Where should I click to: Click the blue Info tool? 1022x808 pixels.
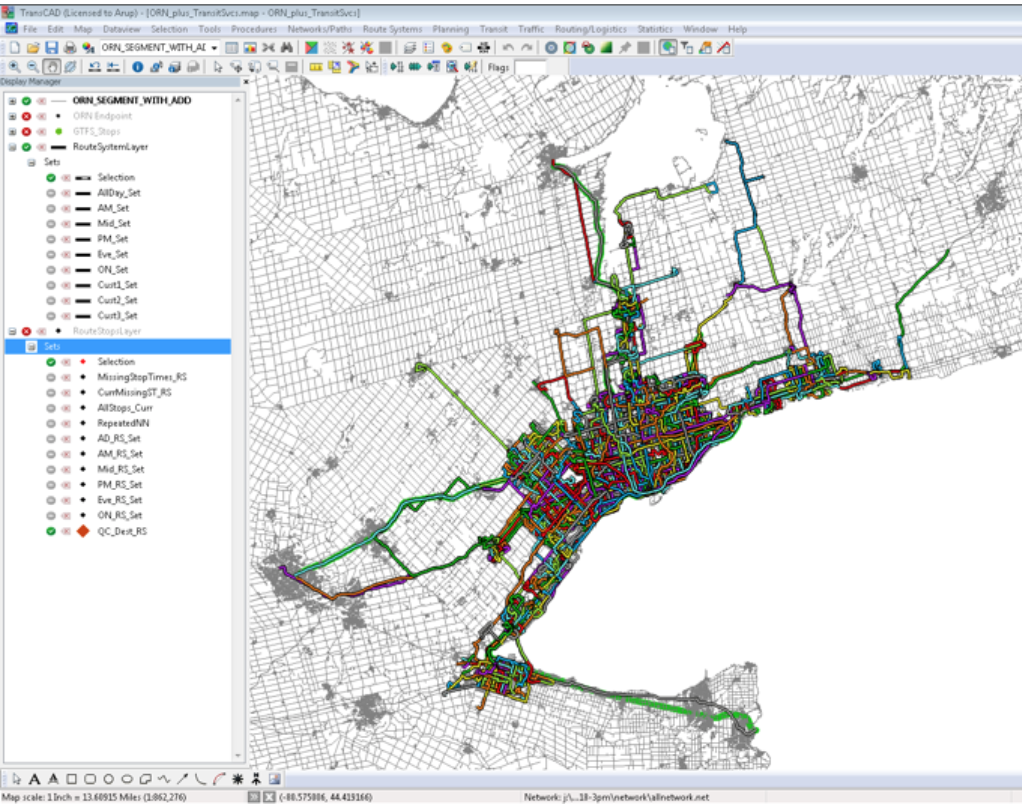[138, 66]
